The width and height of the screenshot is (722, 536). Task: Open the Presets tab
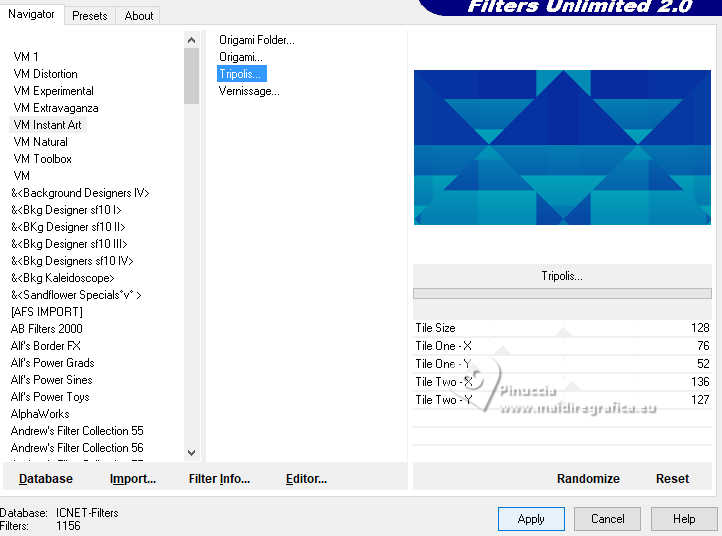point(90,16)
